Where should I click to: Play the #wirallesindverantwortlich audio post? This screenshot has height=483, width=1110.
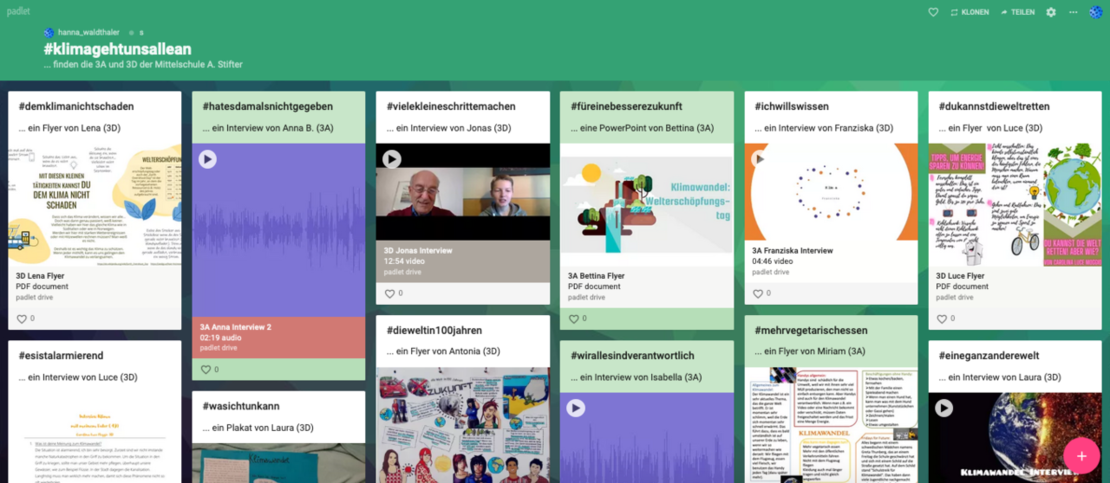pos(576,408)
